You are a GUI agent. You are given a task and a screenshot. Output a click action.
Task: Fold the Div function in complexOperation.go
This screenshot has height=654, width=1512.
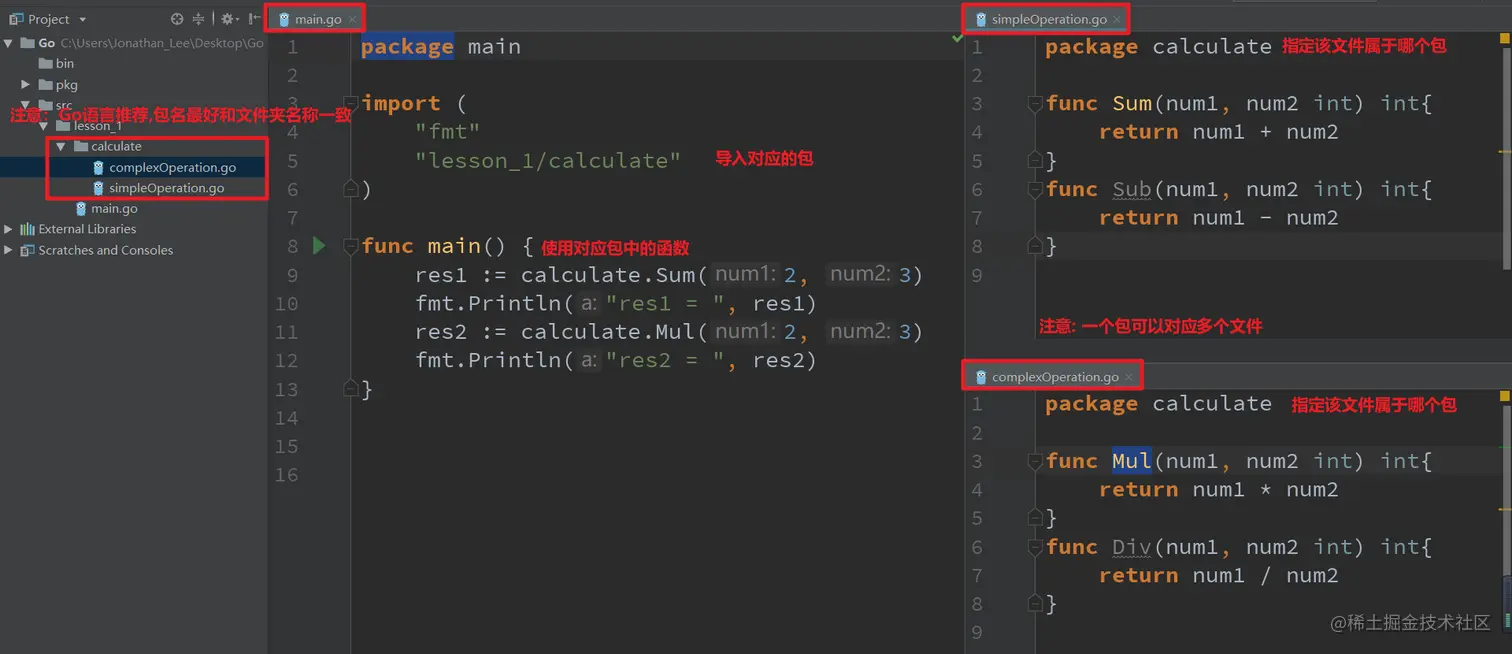point(1034,547)
